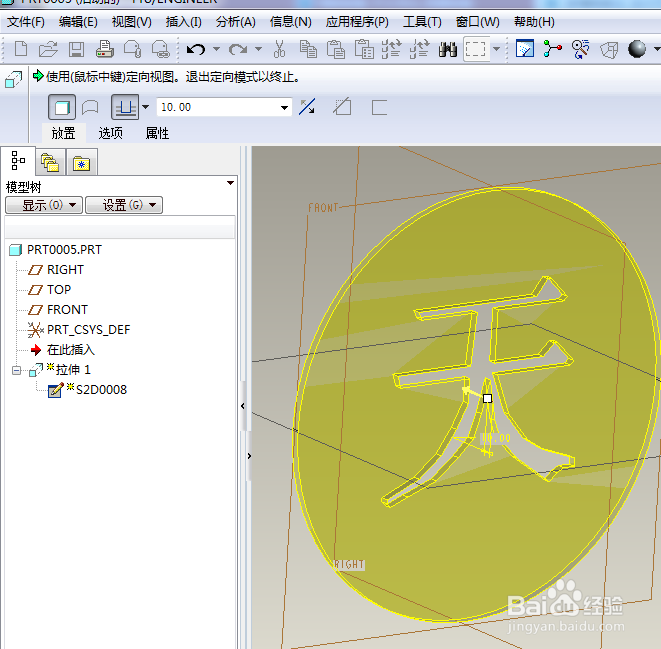Create a new file with New icon
Viewport: 661px width, 649px height.
21,49
